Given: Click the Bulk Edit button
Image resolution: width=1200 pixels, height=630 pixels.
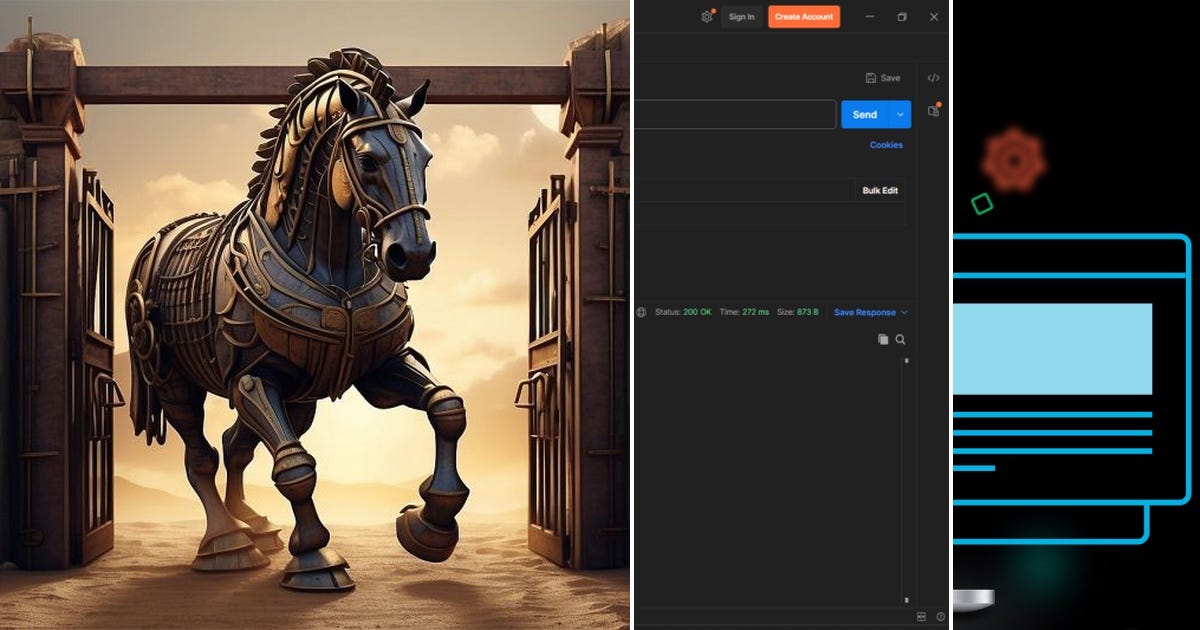Looking at the screenshot, I should pyautogui.click(x=880, y=190).
